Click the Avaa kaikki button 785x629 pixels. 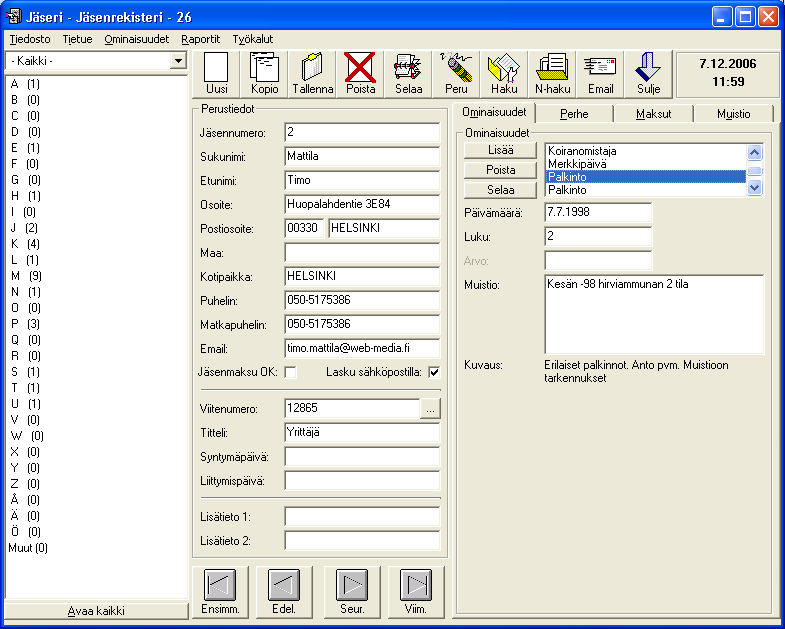click(x=96, y=611)
